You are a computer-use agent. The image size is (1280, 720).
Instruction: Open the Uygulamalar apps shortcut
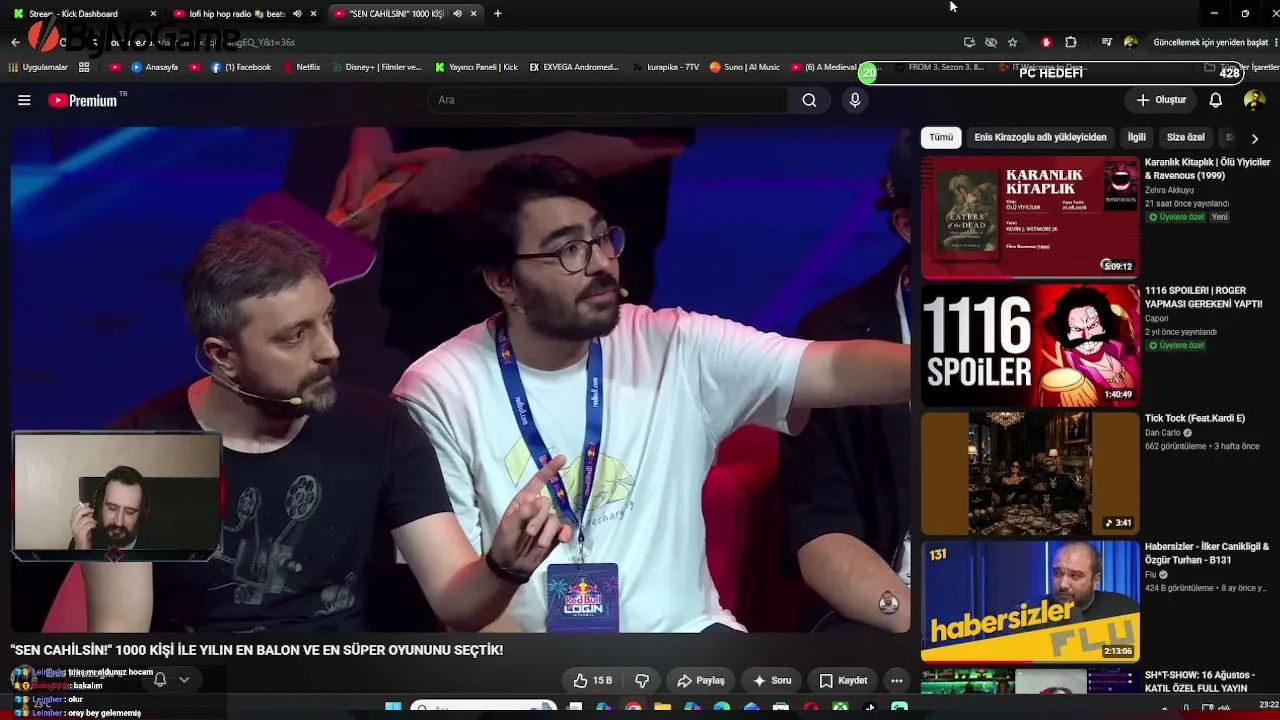[x=39, y=67]
